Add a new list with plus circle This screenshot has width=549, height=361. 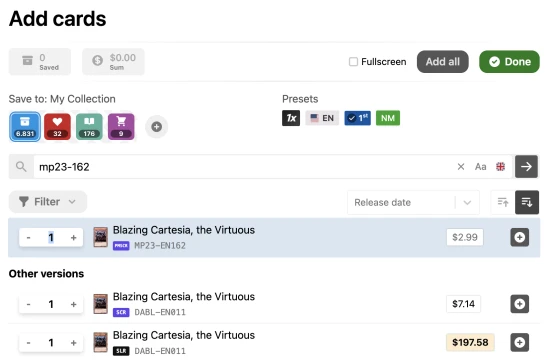coord(157,126)
